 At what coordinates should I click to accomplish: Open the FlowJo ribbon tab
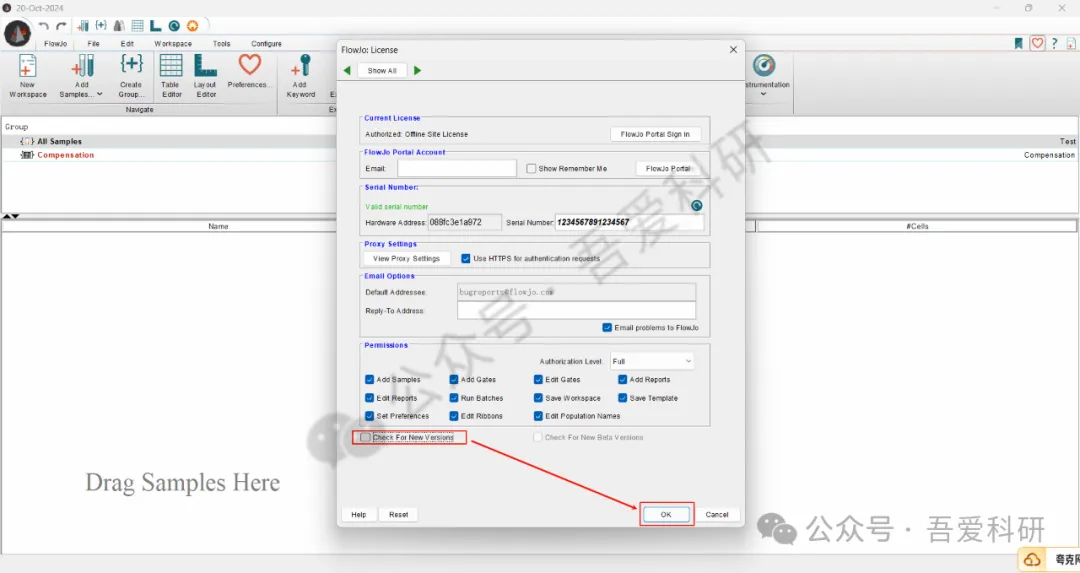click(x=56, y=43)
